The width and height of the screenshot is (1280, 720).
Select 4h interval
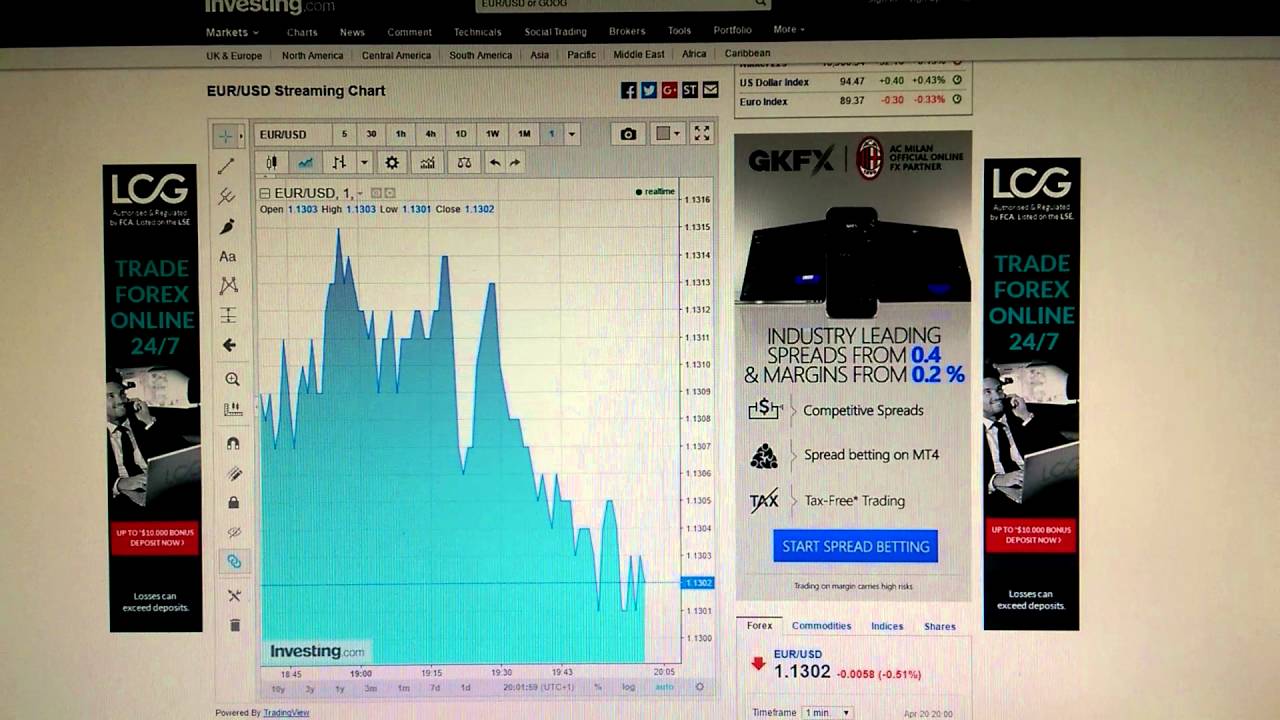(431, 134)
